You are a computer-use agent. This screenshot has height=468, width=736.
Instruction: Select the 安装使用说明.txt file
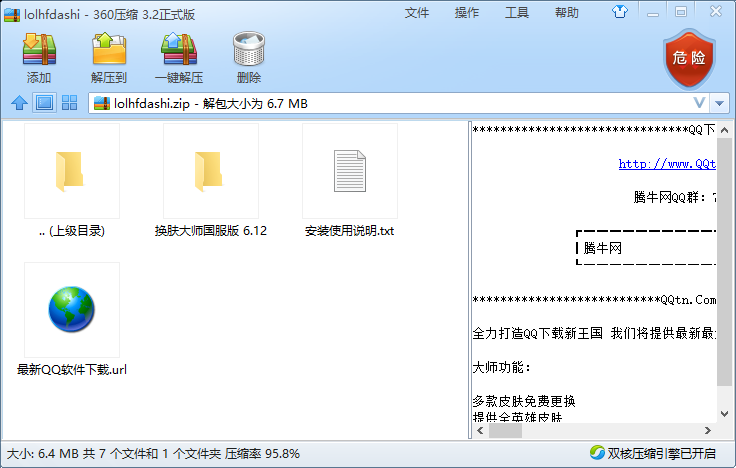350,181
